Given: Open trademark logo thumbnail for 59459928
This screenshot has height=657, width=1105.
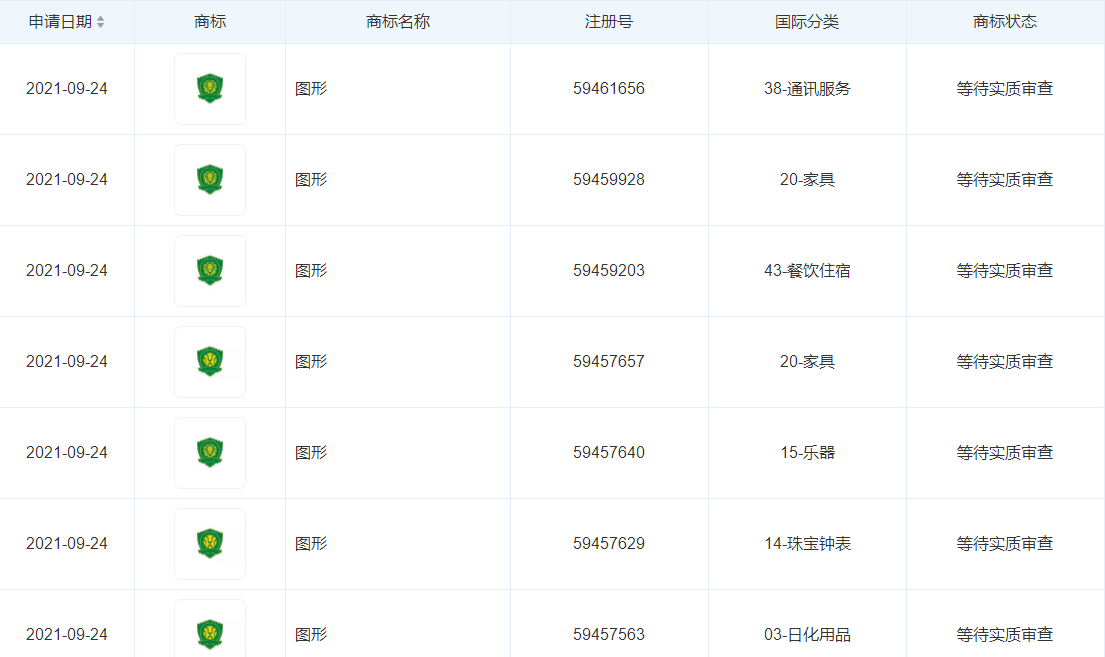Looking at the screenshot, I should tap(210, 180).
